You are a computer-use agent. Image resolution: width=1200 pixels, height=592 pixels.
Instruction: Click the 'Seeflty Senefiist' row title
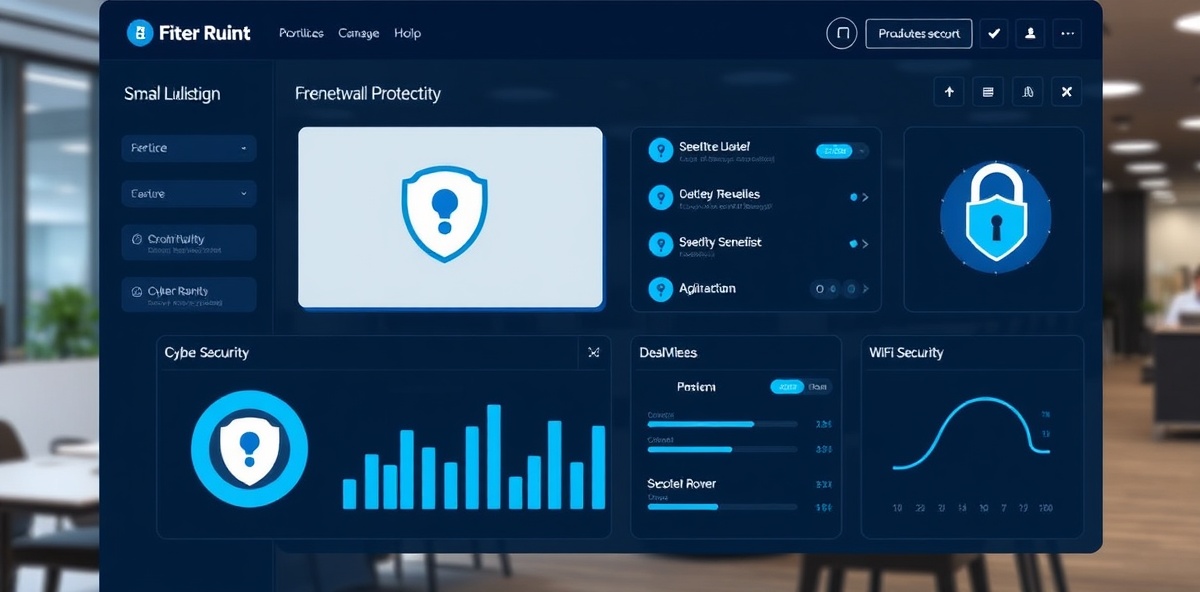tap(720, 242)
